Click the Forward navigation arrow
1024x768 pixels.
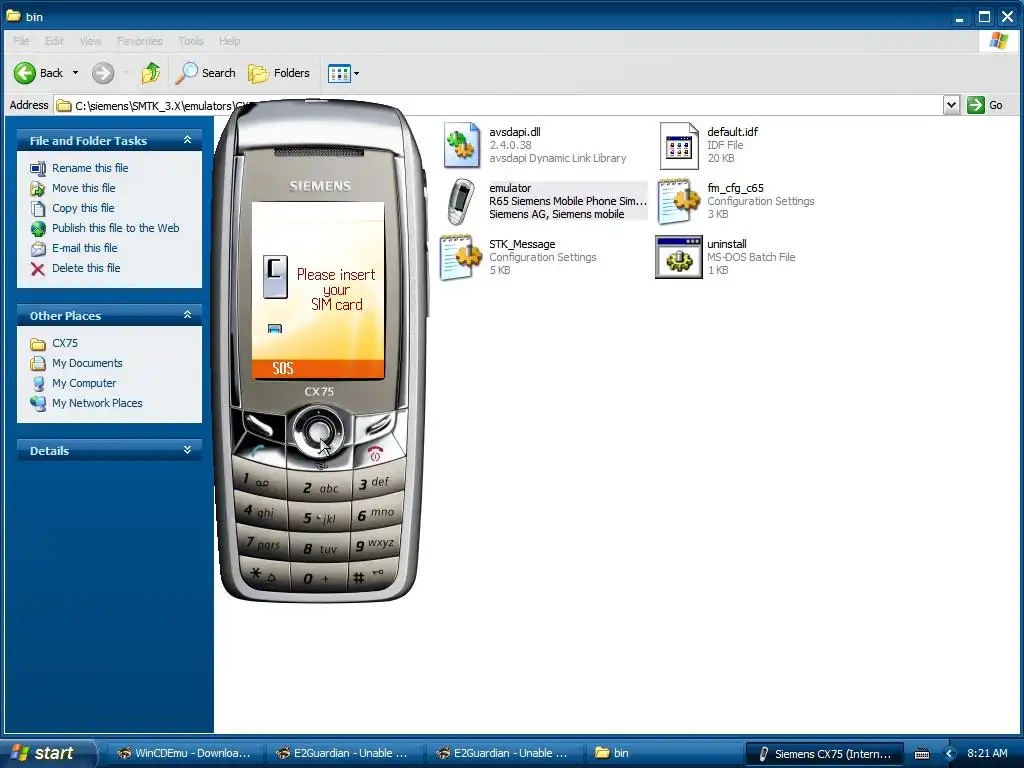pyautogui.click(x=103, y=73)
